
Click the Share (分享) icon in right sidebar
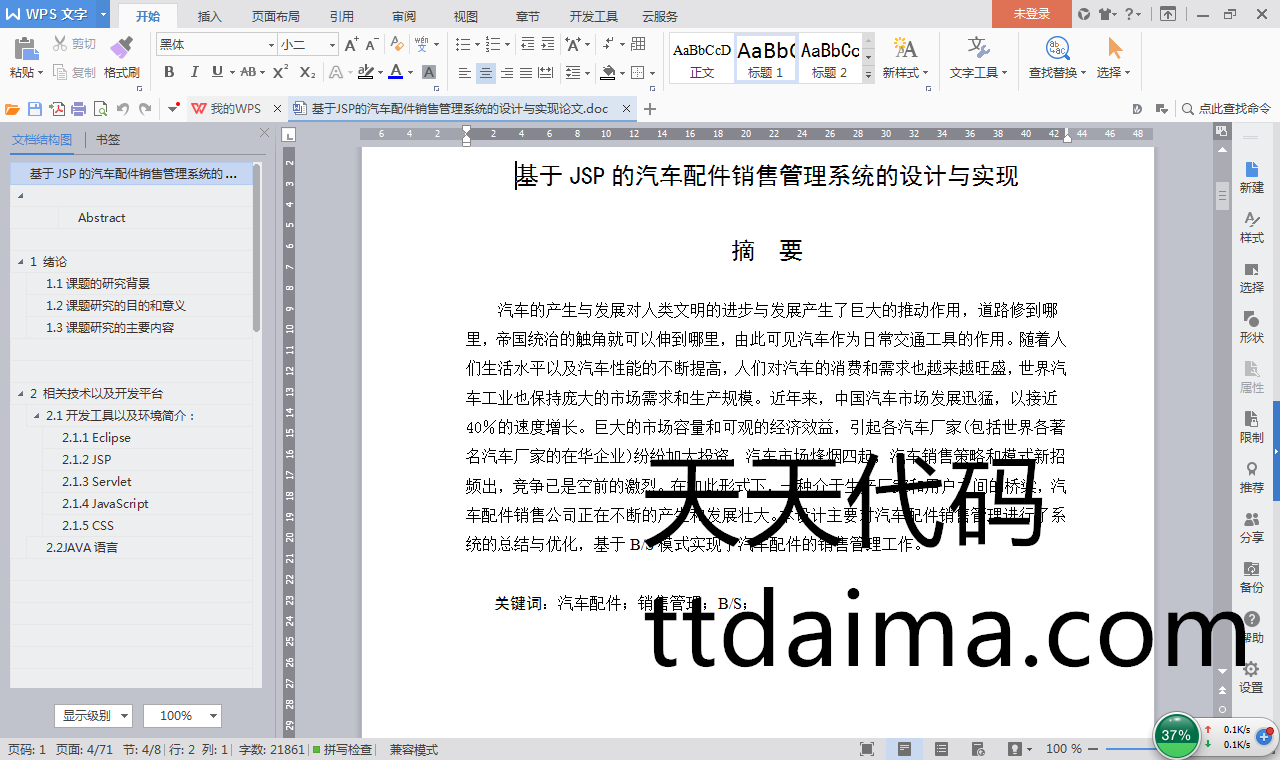tap(1251, 527)
